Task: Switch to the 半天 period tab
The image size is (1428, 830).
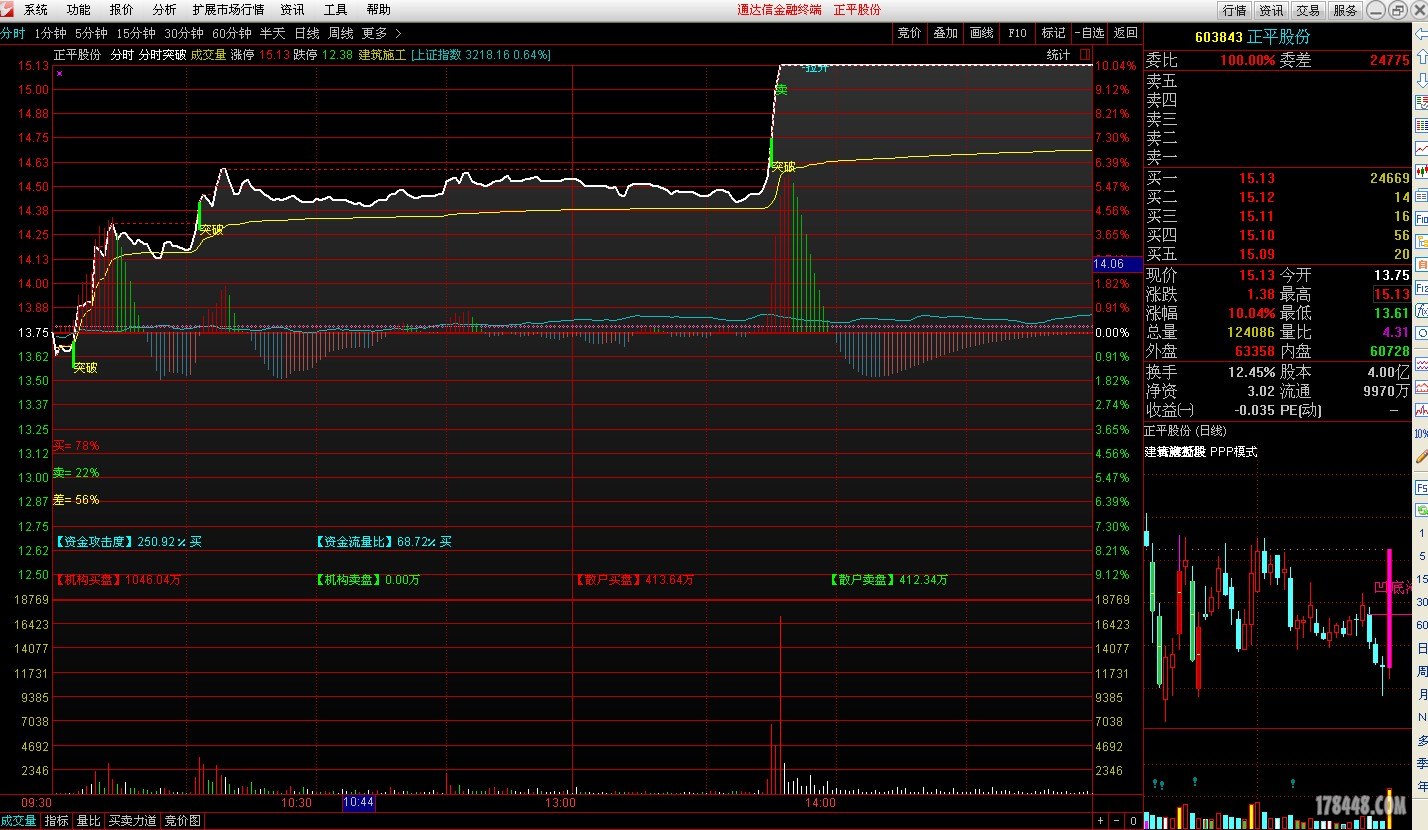Action: [x=272, y=32]
